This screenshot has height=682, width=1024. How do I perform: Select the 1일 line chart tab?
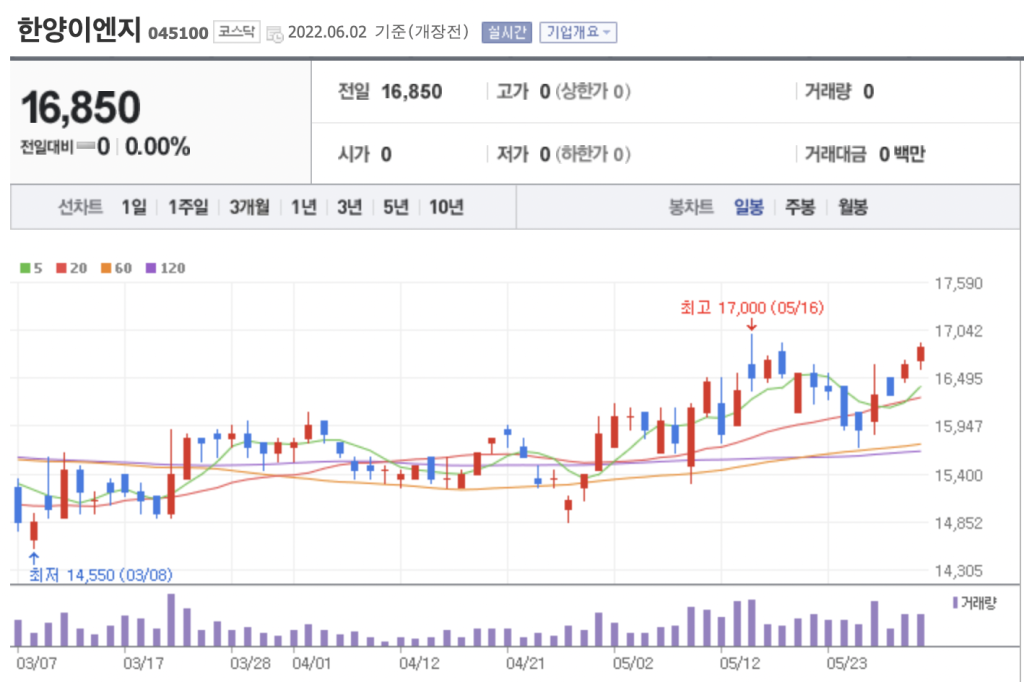pos(133,208)
